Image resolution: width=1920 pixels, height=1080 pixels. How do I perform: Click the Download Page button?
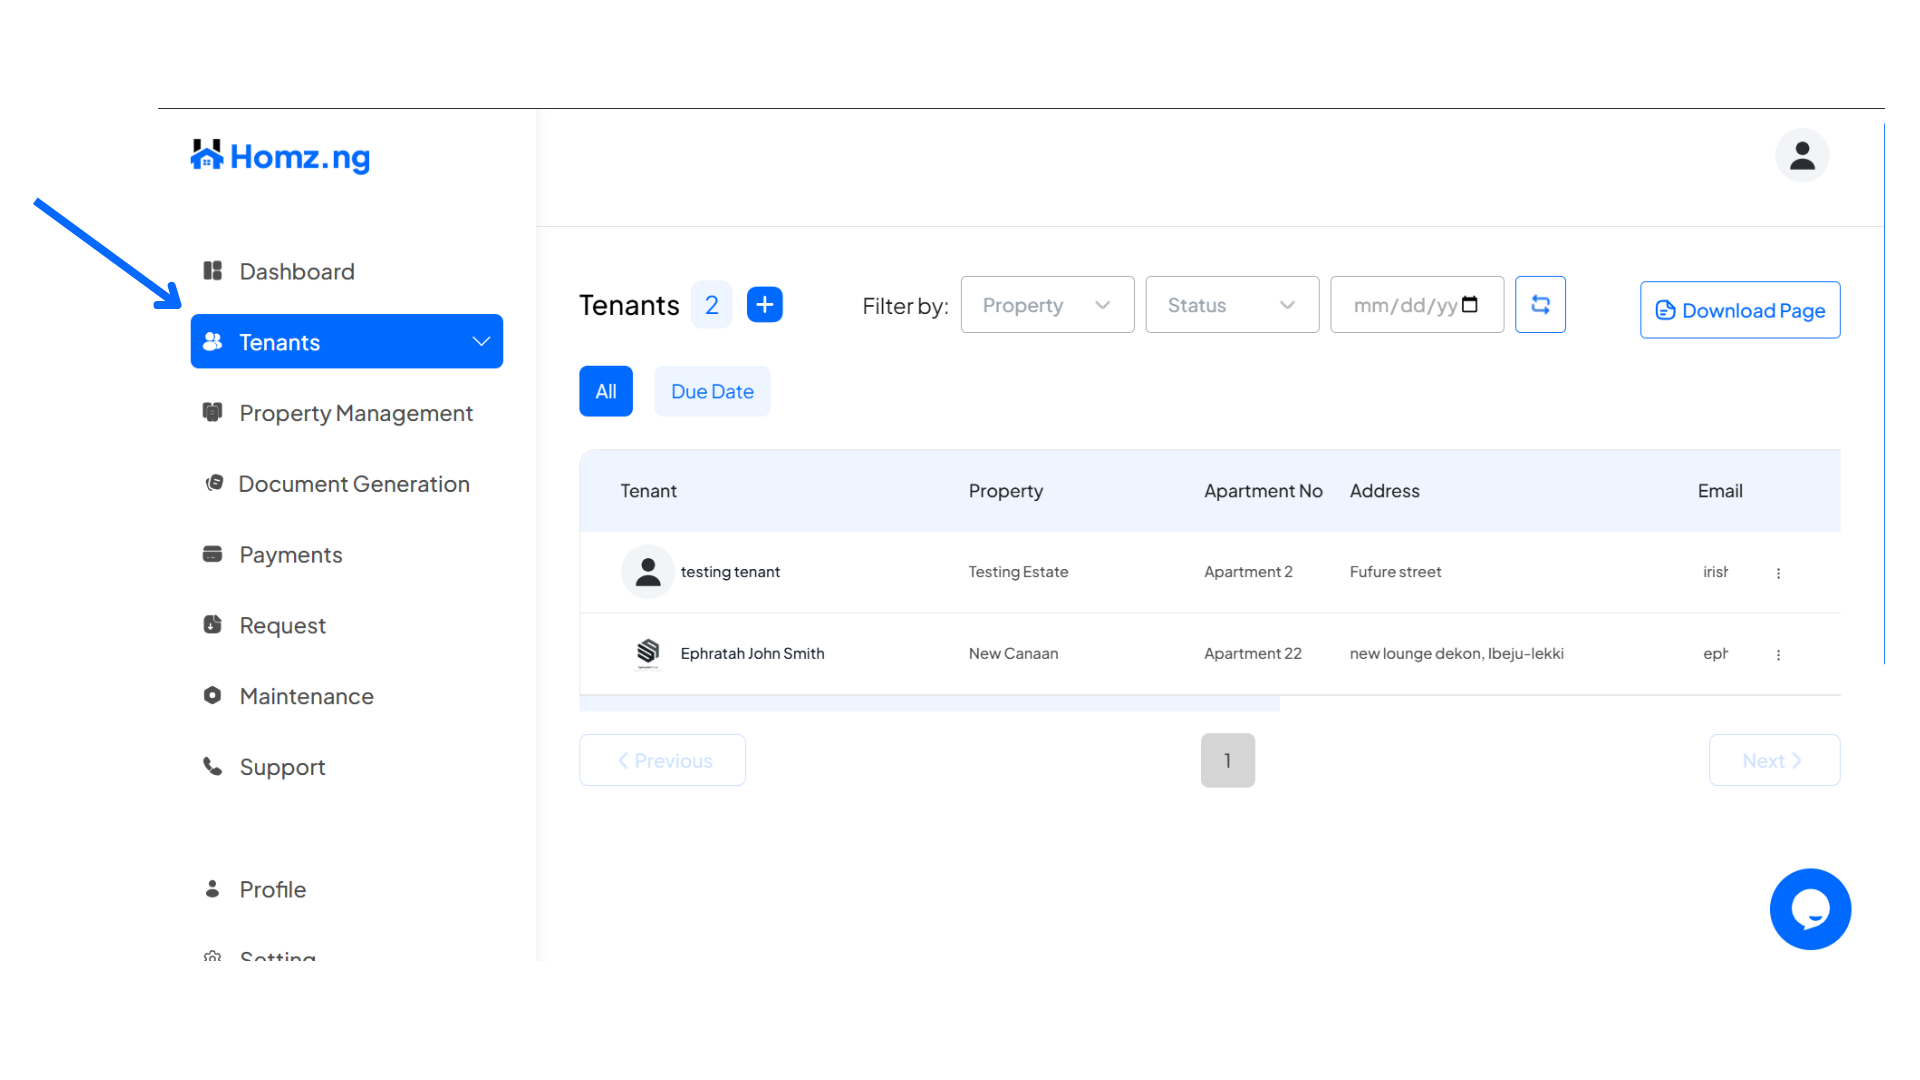click(x=1739, y=310)
